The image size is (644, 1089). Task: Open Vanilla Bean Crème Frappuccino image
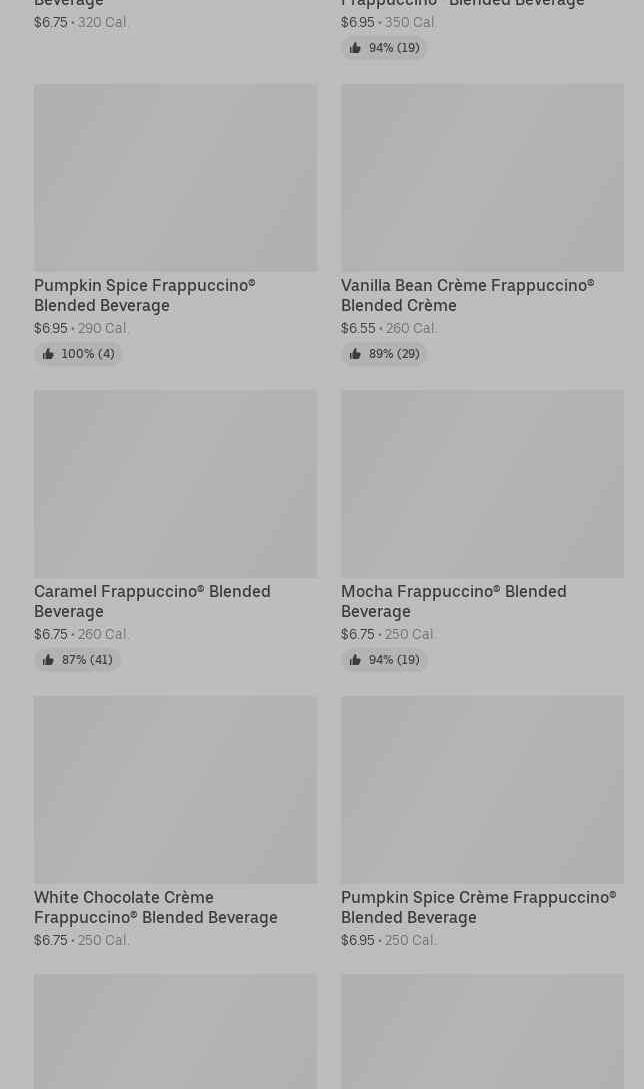[x=482, y=178]
